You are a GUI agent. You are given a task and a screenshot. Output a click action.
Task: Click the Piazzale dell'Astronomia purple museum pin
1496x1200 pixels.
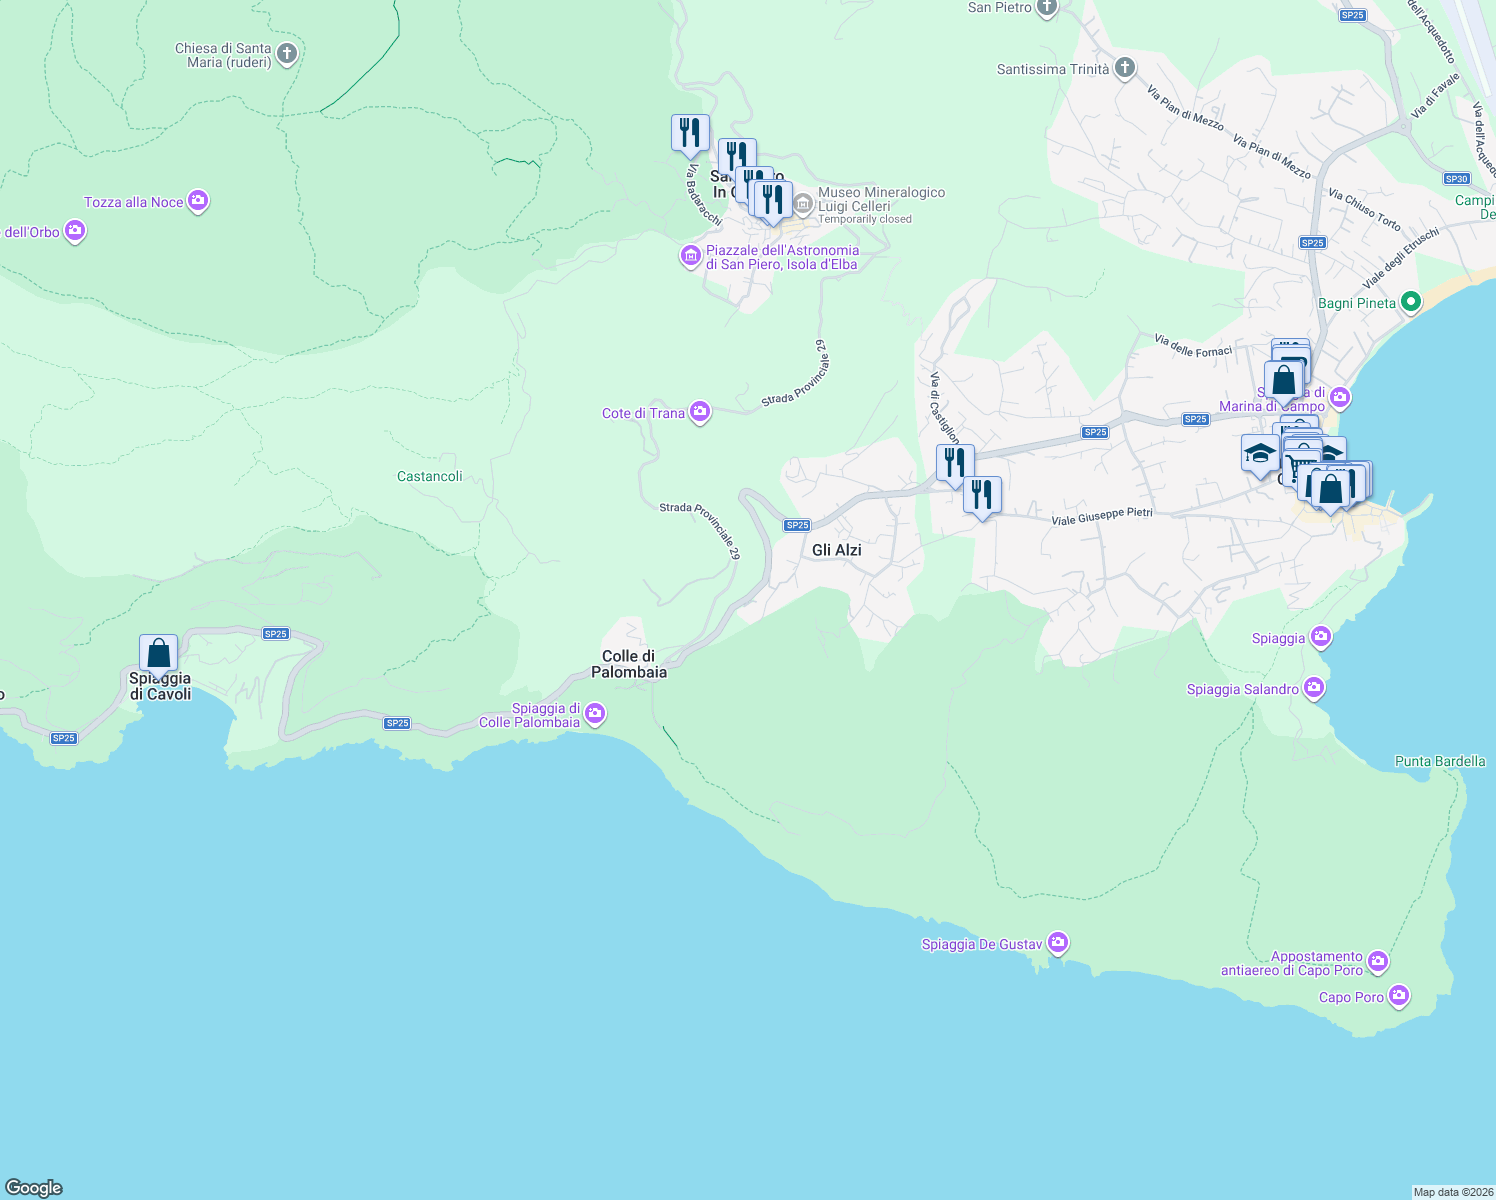coord(690,257)
